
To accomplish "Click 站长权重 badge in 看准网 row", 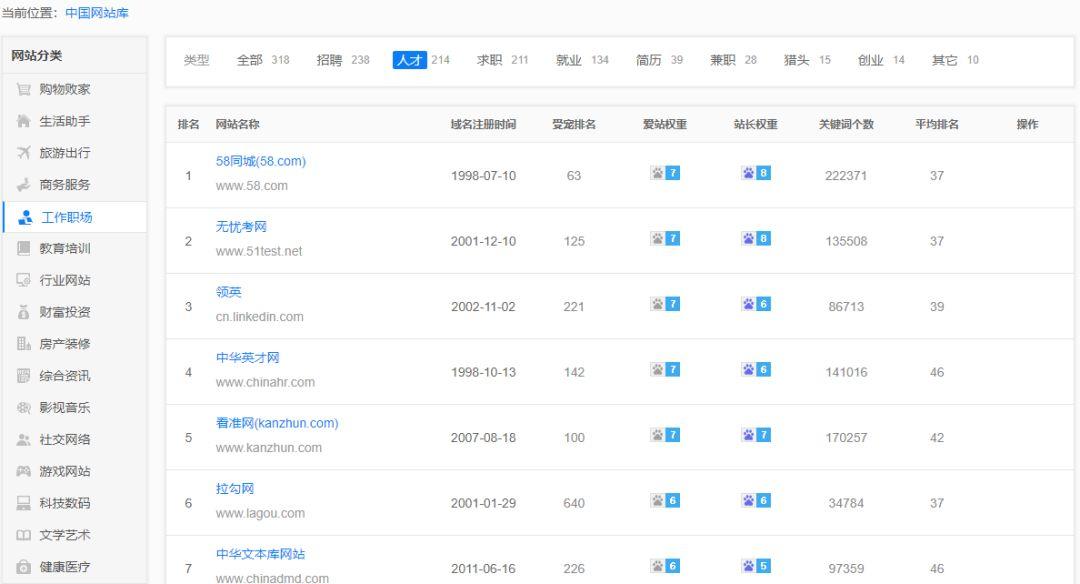I will pyautogui.click(x=756, y=435).
